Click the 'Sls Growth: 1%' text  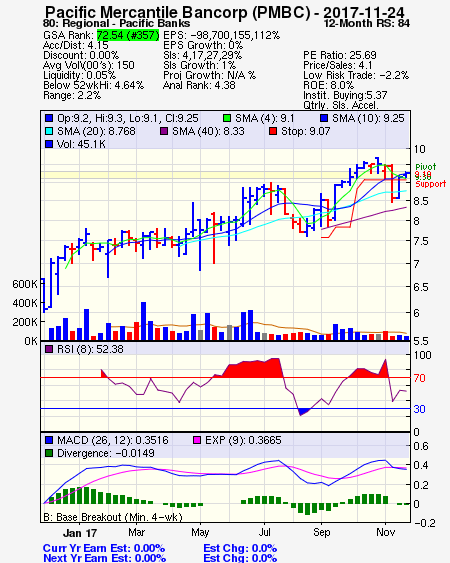coord(199,65)
